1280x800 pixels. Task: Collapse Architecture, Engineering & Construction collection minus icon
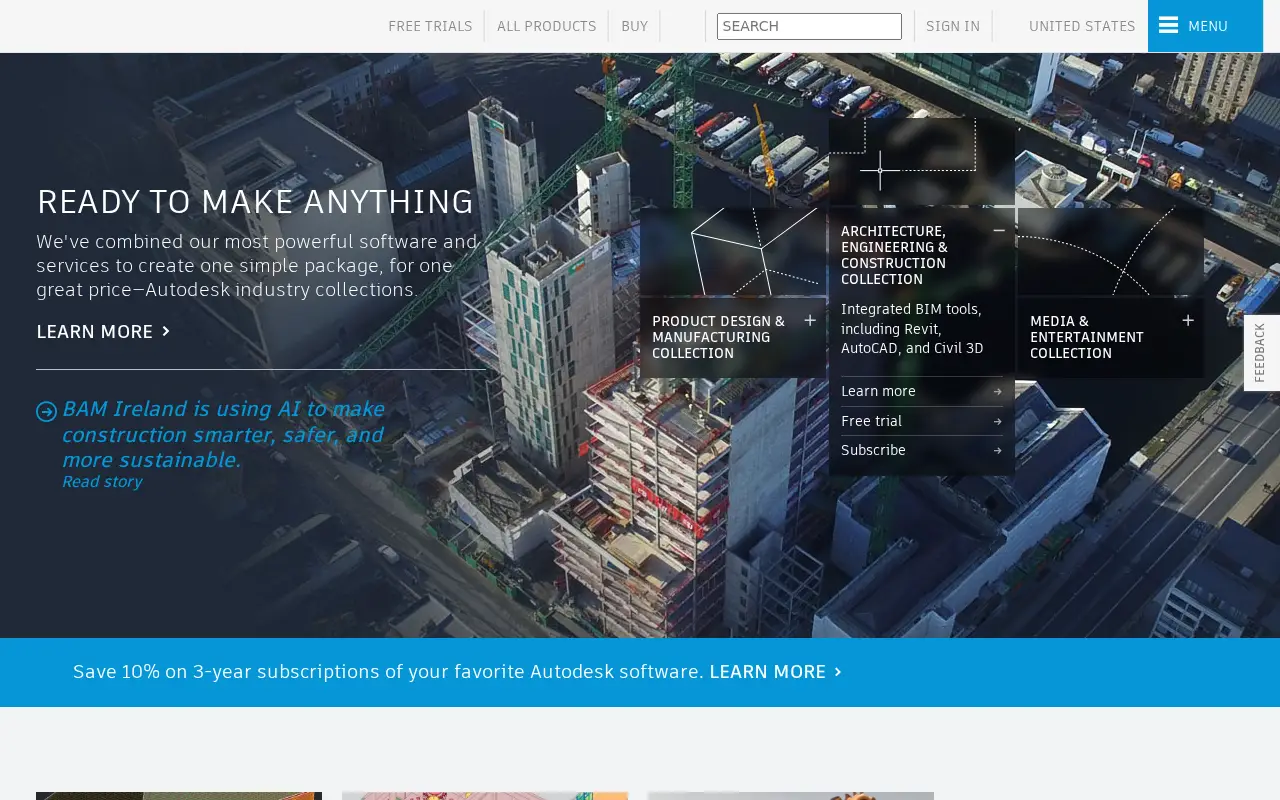pos(999,231)
